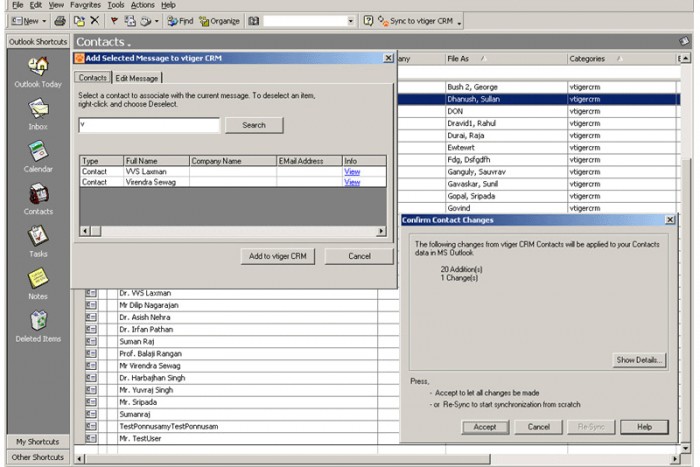Click View link for VVS Laxman

352,171
